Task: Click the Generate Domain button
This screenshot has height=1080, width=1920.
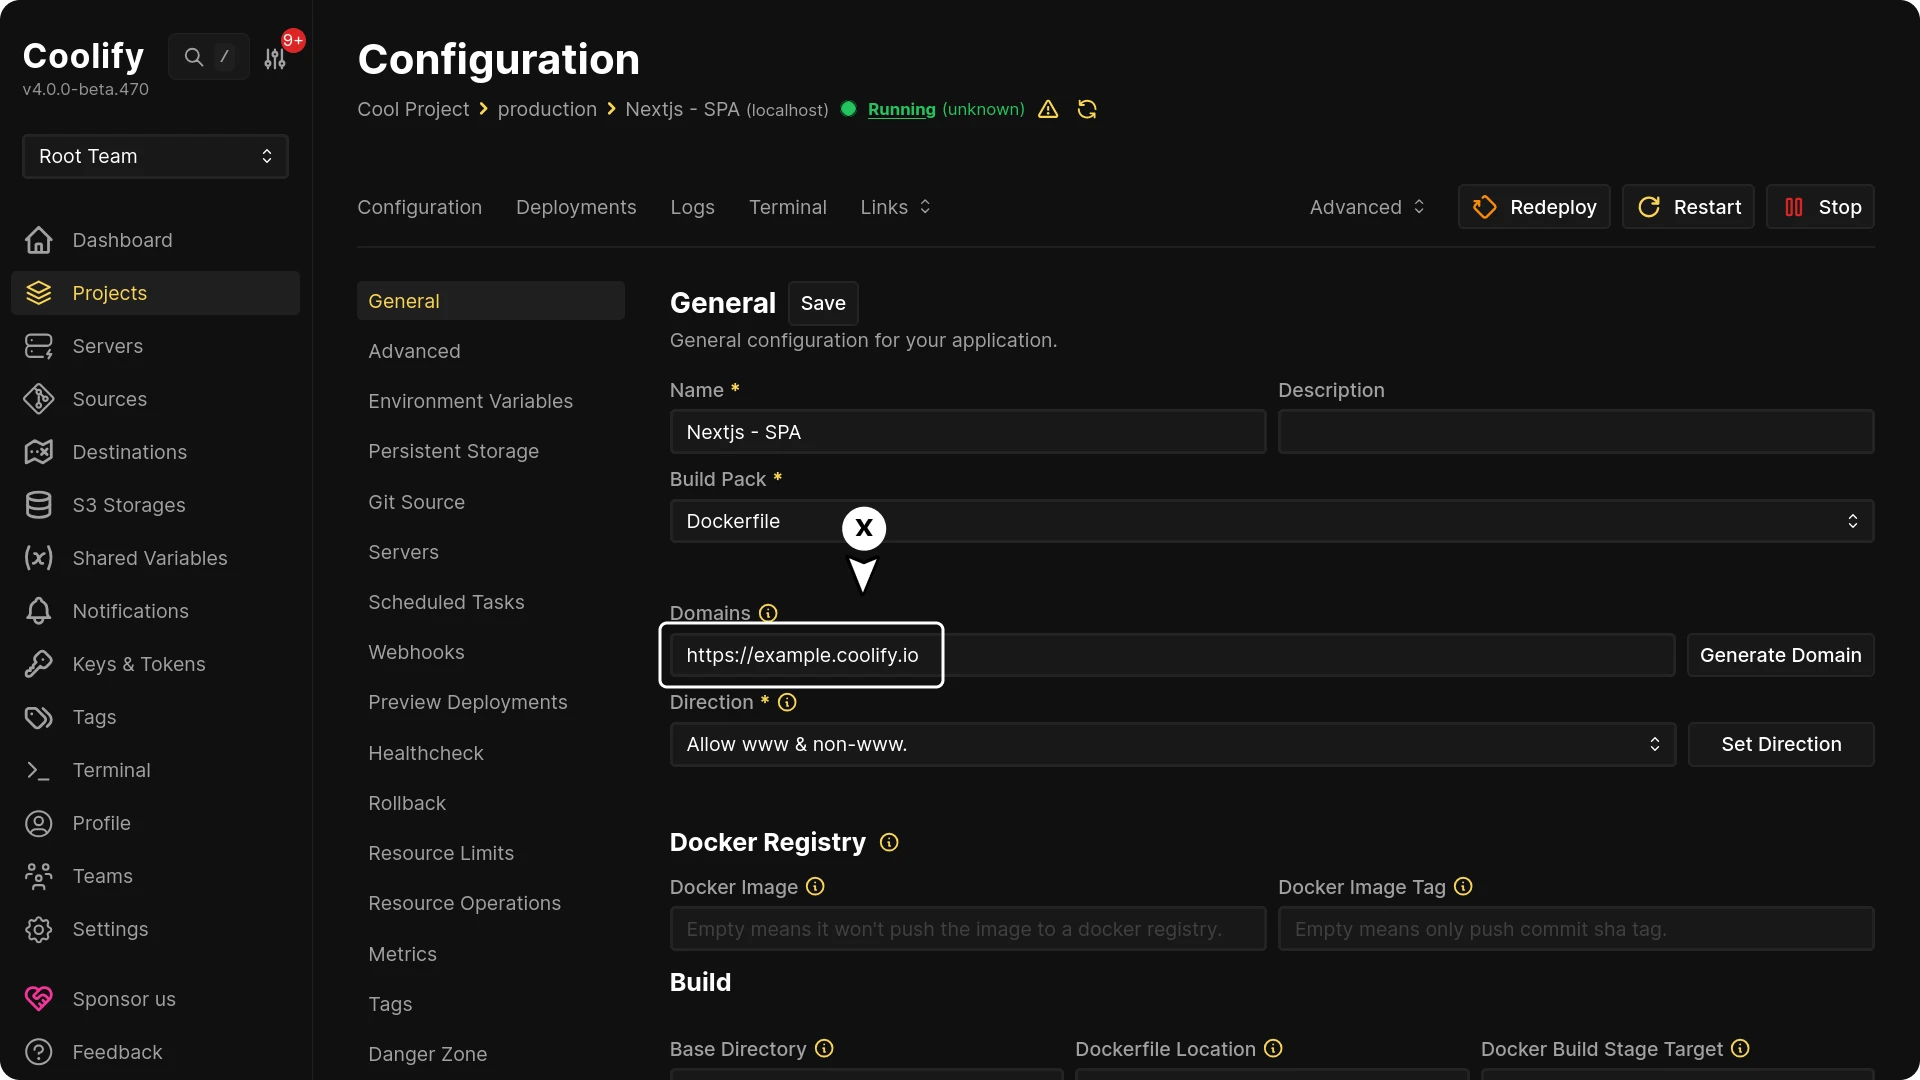Action: tap(1781, 655)
